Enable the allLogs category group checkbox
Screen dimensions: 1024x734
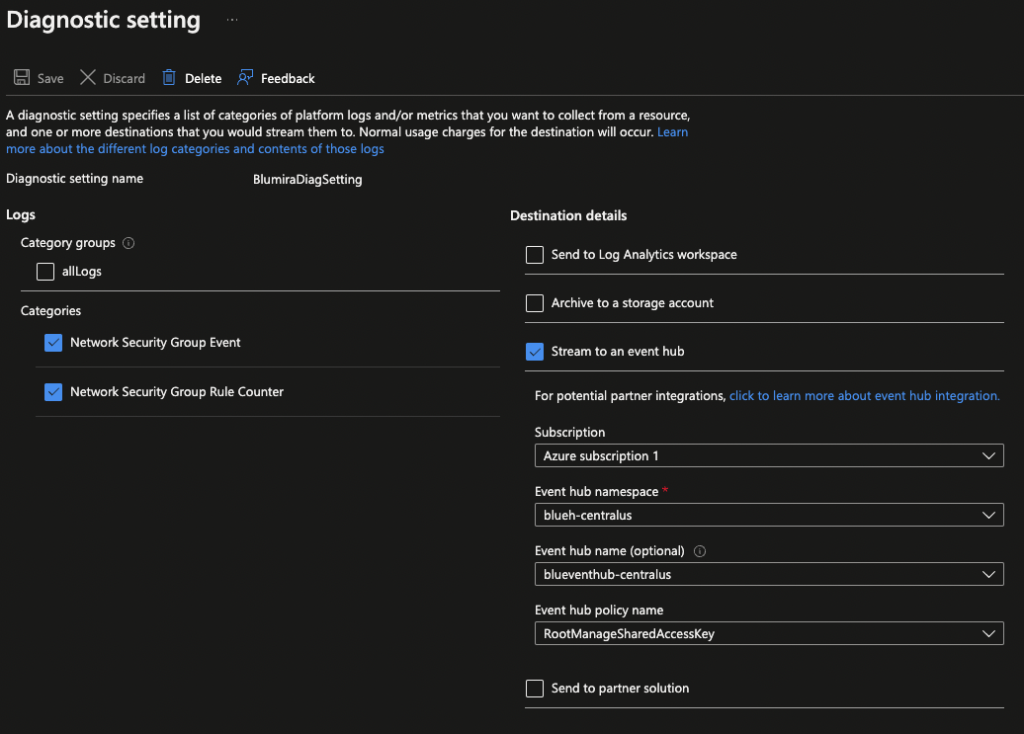coord(45,271)
